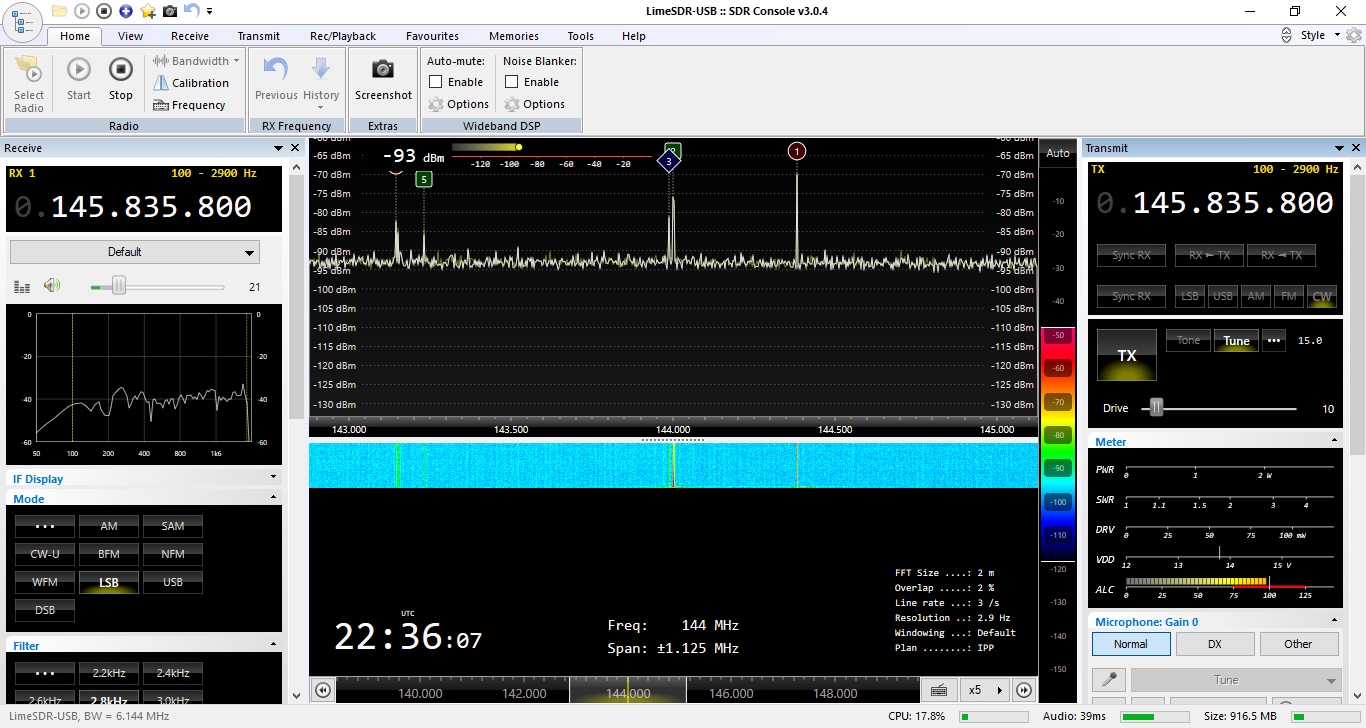Enable the Auto-mute checkbox
The height and width of the screenshot is (728, 1366).
(435, 82)
